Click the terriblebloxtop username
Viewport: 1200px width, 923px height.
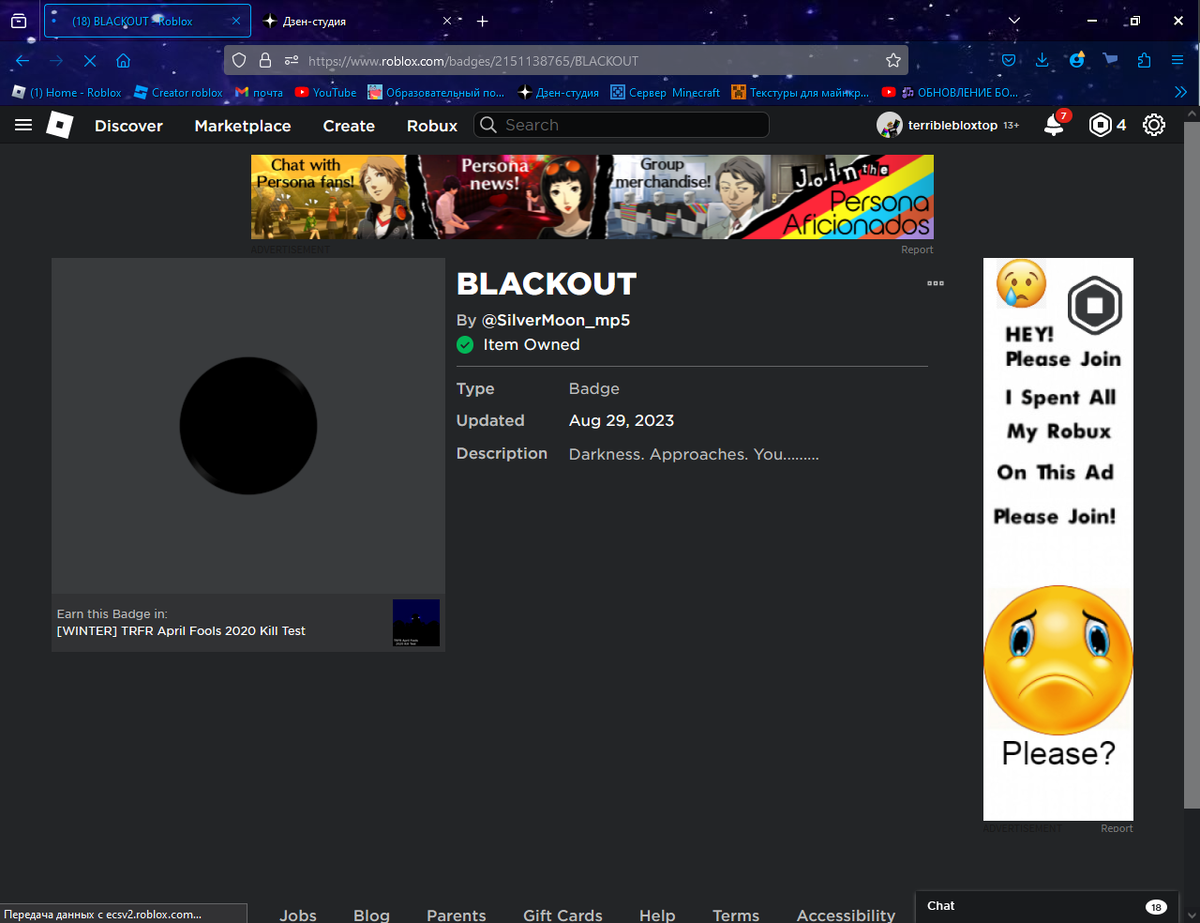(952, 125)
